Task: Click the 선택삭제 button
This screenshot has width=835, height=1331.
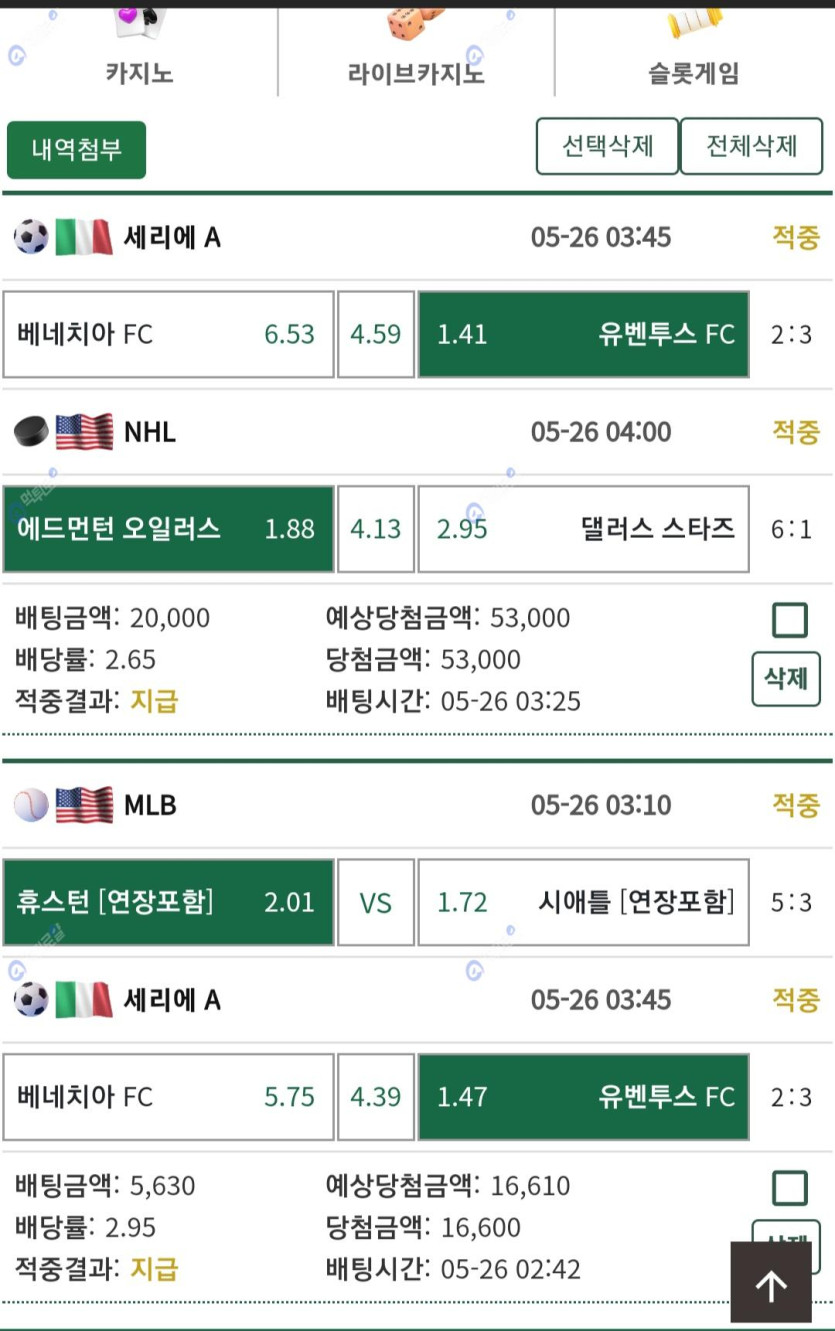Action: 607,146
